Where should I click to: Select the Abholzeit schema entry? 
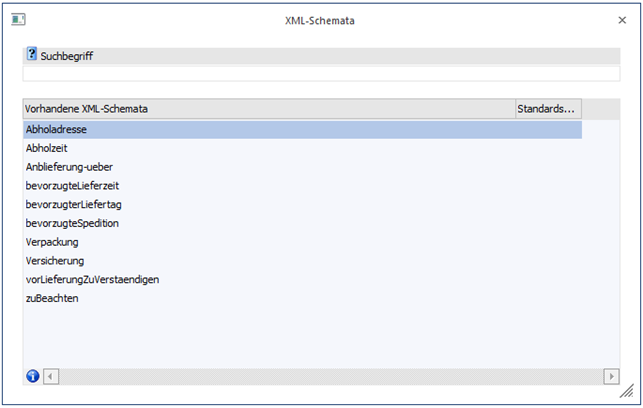pyautogui.click(x=47, y=148)
